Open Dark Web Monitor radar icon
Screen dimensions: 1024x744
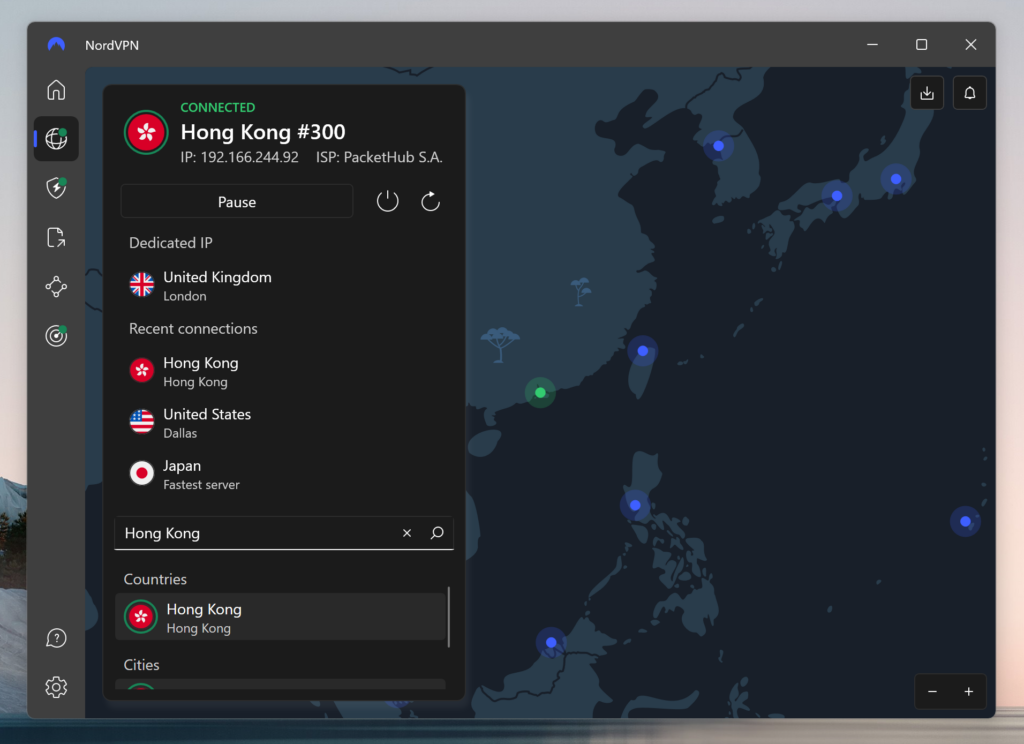click(56, 335)
